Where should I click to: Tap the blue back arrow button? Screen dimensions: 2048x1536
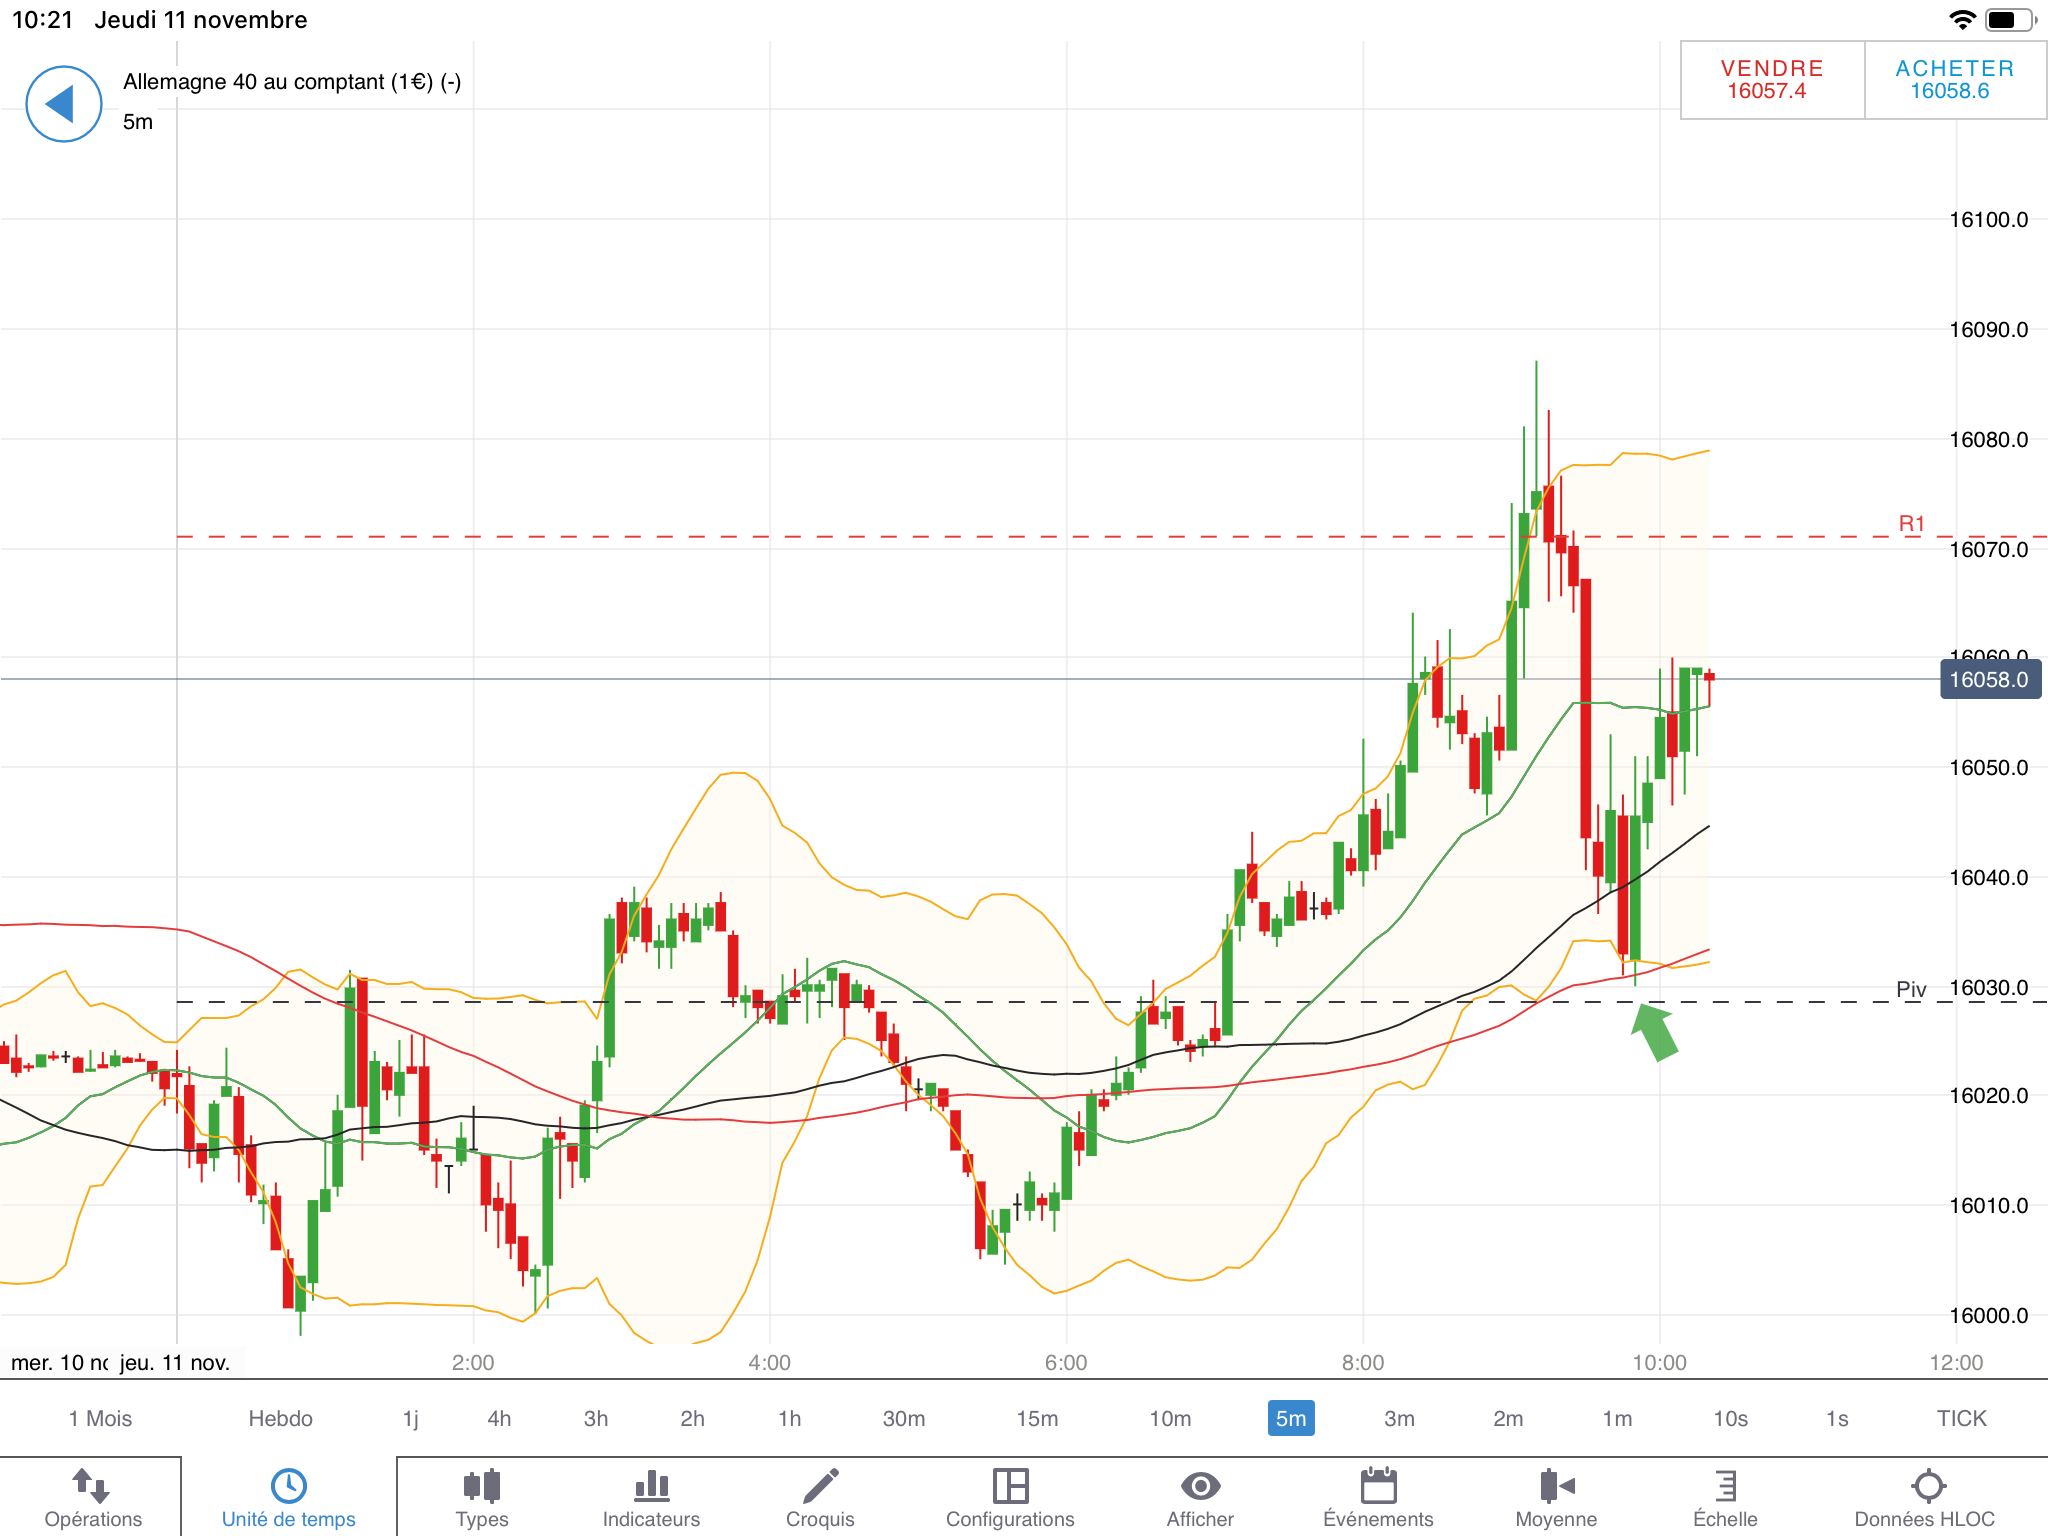tap(63, 104)
